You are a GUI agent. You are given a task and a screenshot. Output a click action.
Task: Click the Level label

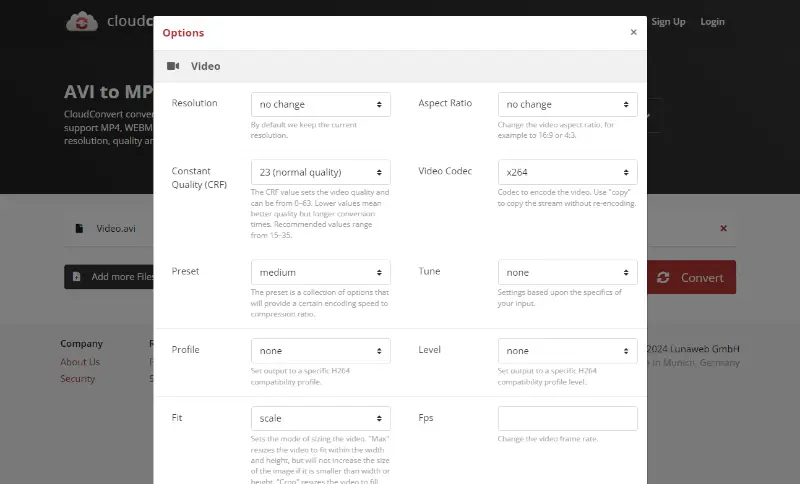[x=429, y=350]
